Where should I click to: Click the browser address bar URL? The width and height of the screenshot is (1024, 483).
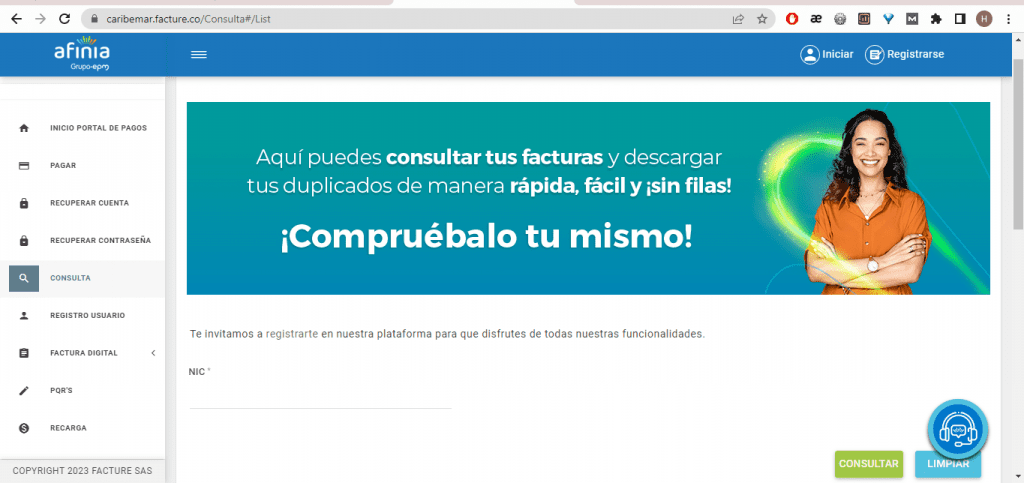188,19
